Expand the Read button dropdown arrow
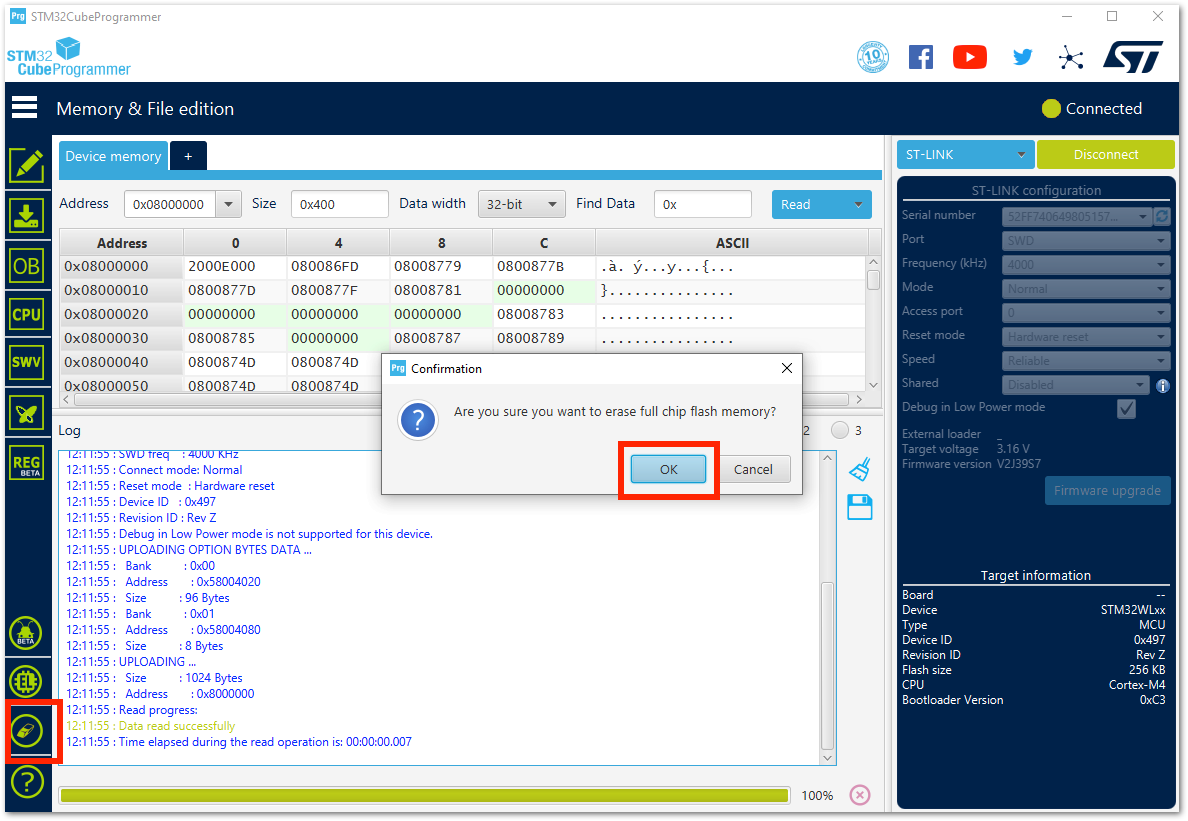 click(858, 204)
